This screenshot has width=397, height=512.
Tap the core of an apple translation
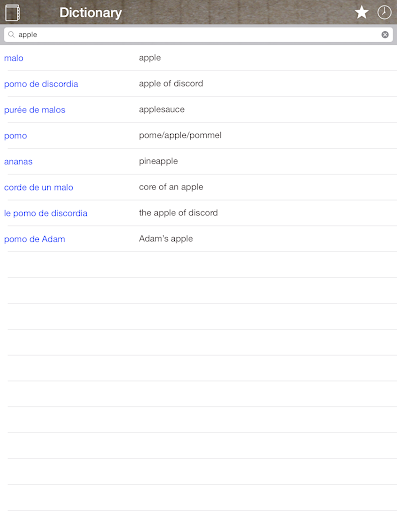click(171, 187)
